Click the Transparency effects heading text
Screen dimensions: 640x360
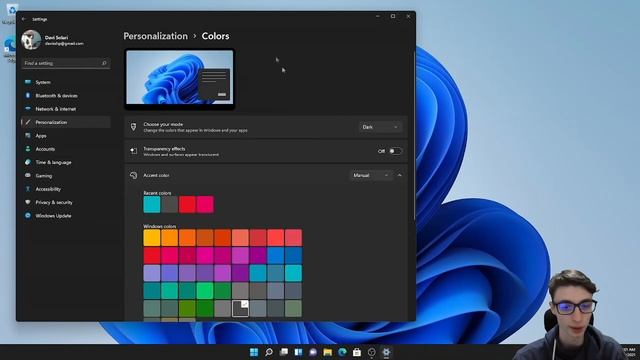click(164, 149)
